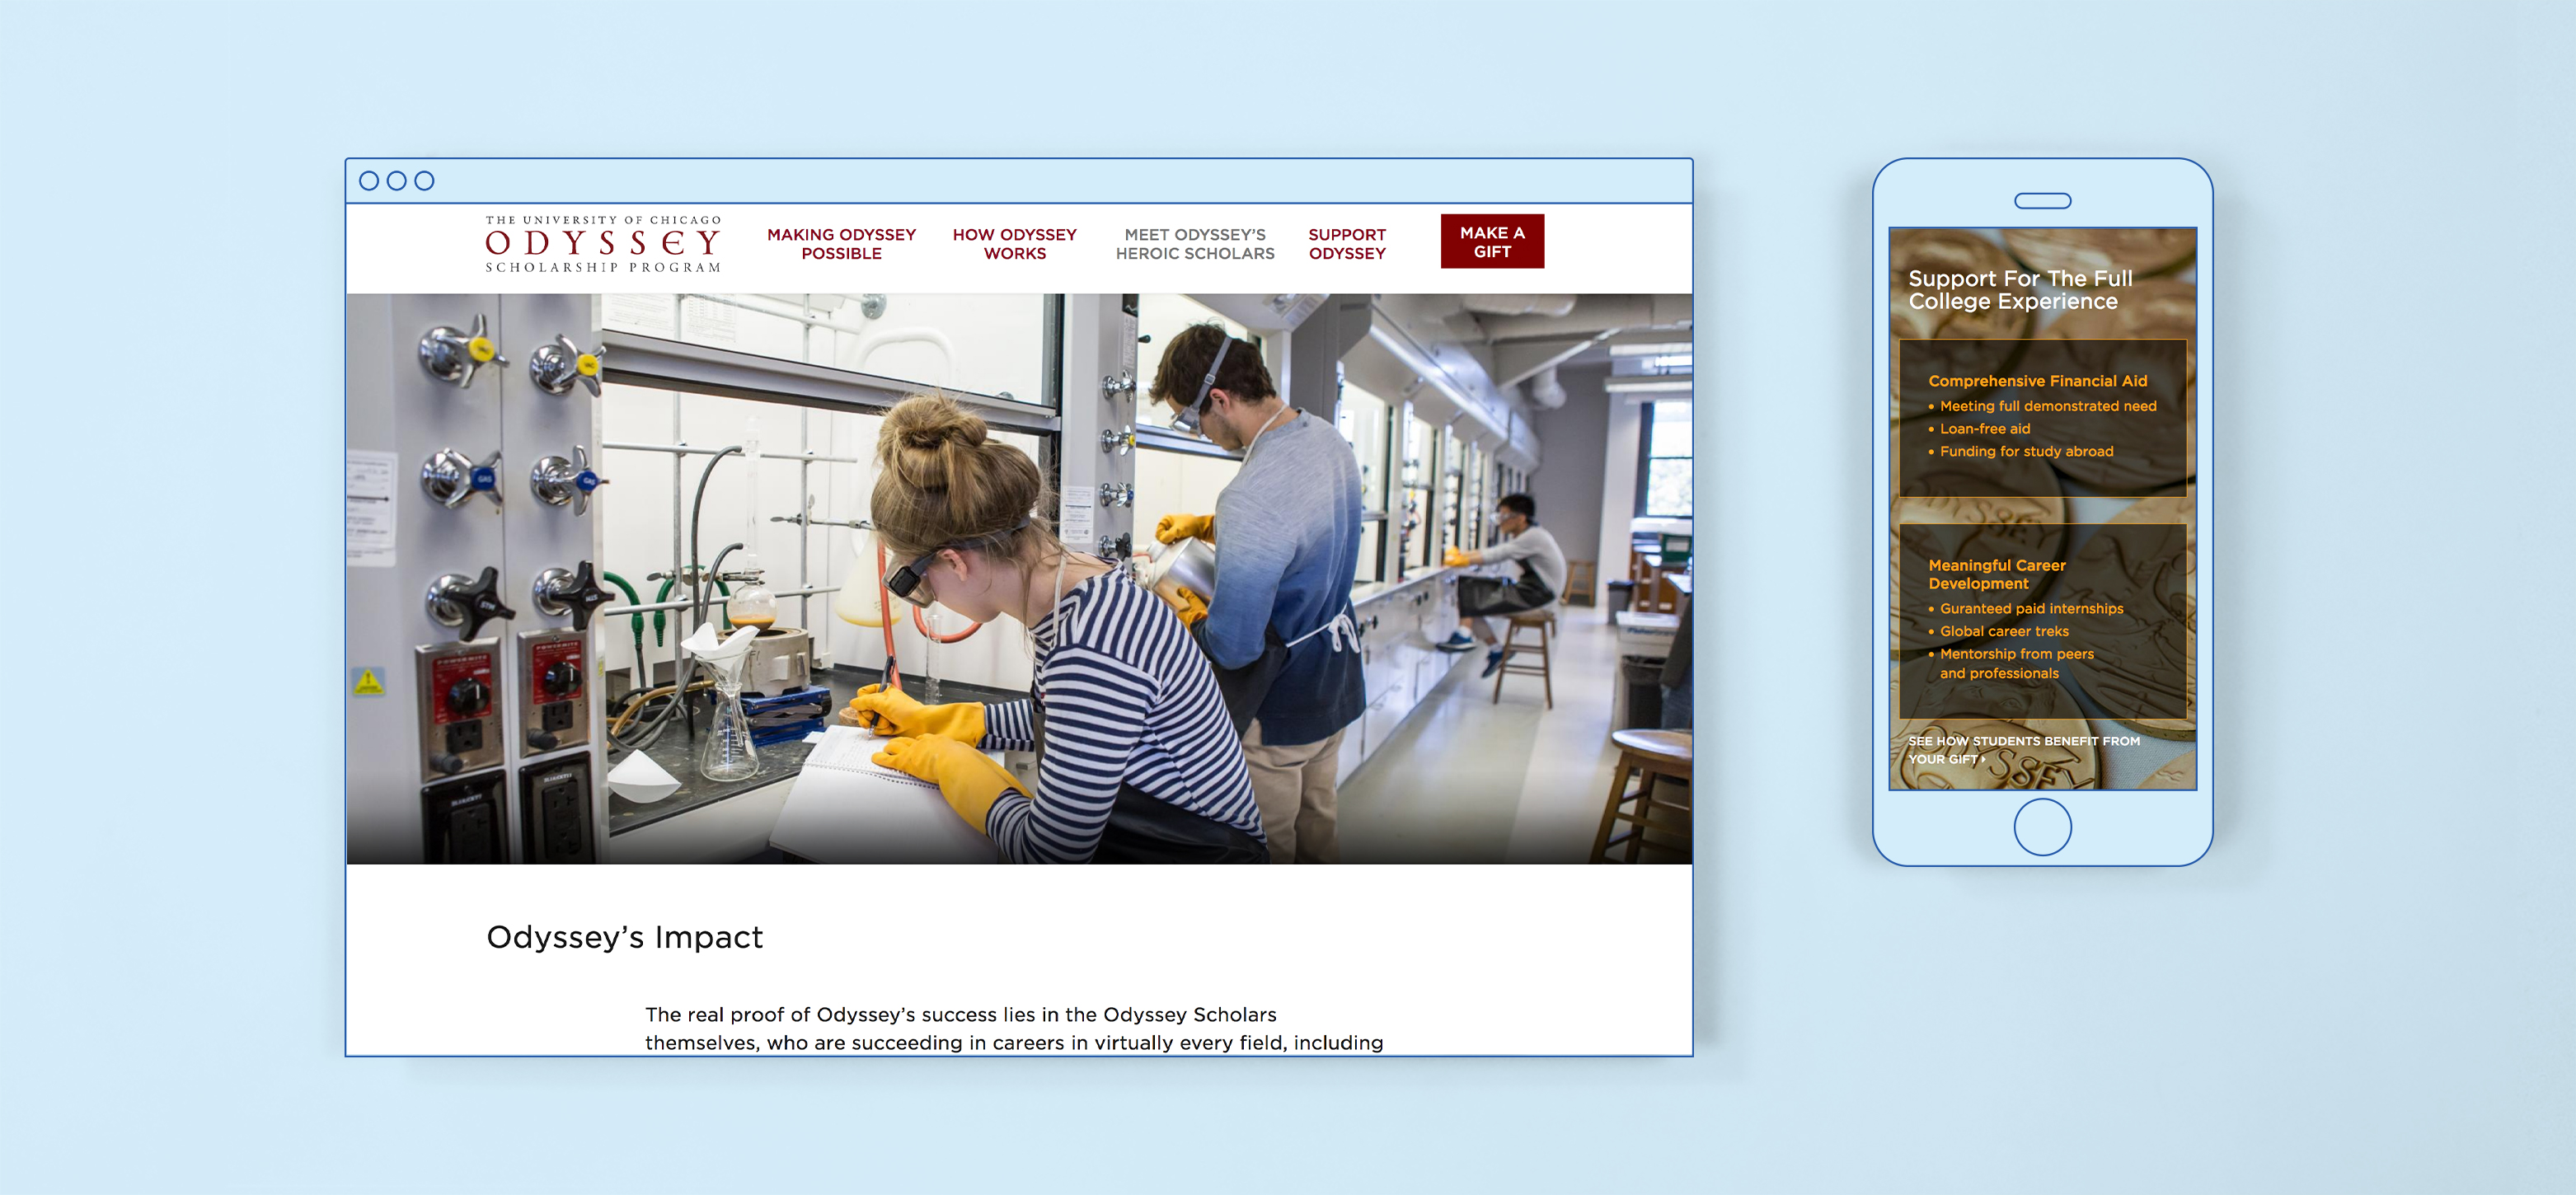
Task: Tap the Meaningful Career Development card heading
Action: (x=1996, y=574)
